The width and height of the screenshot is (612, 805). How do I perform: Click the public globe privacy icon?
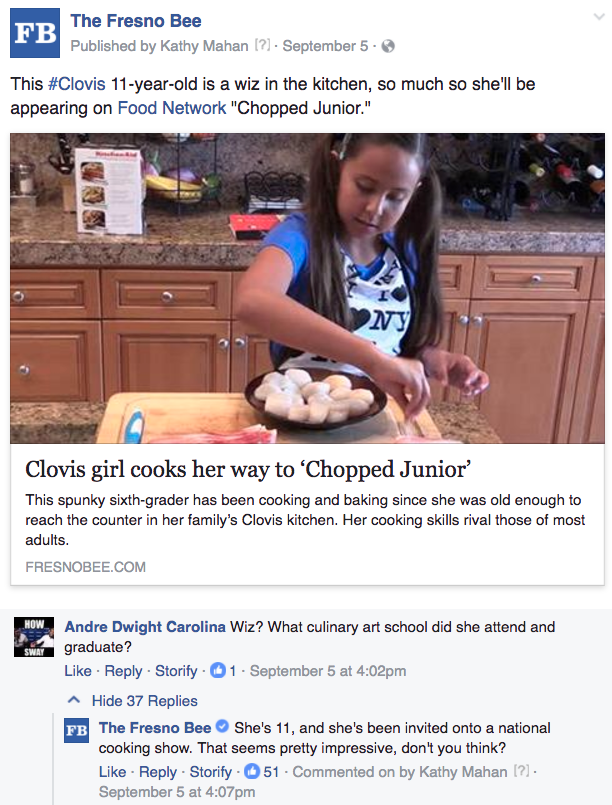tap(389, 46)
